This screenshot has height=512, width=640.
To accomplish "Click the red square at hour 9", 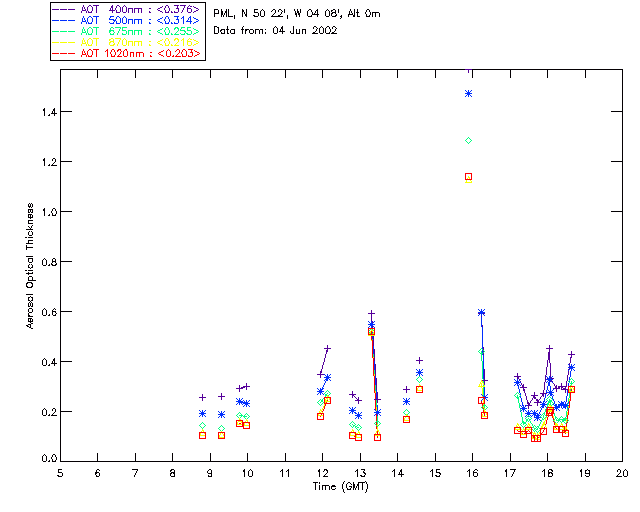I will coord(202,436).
